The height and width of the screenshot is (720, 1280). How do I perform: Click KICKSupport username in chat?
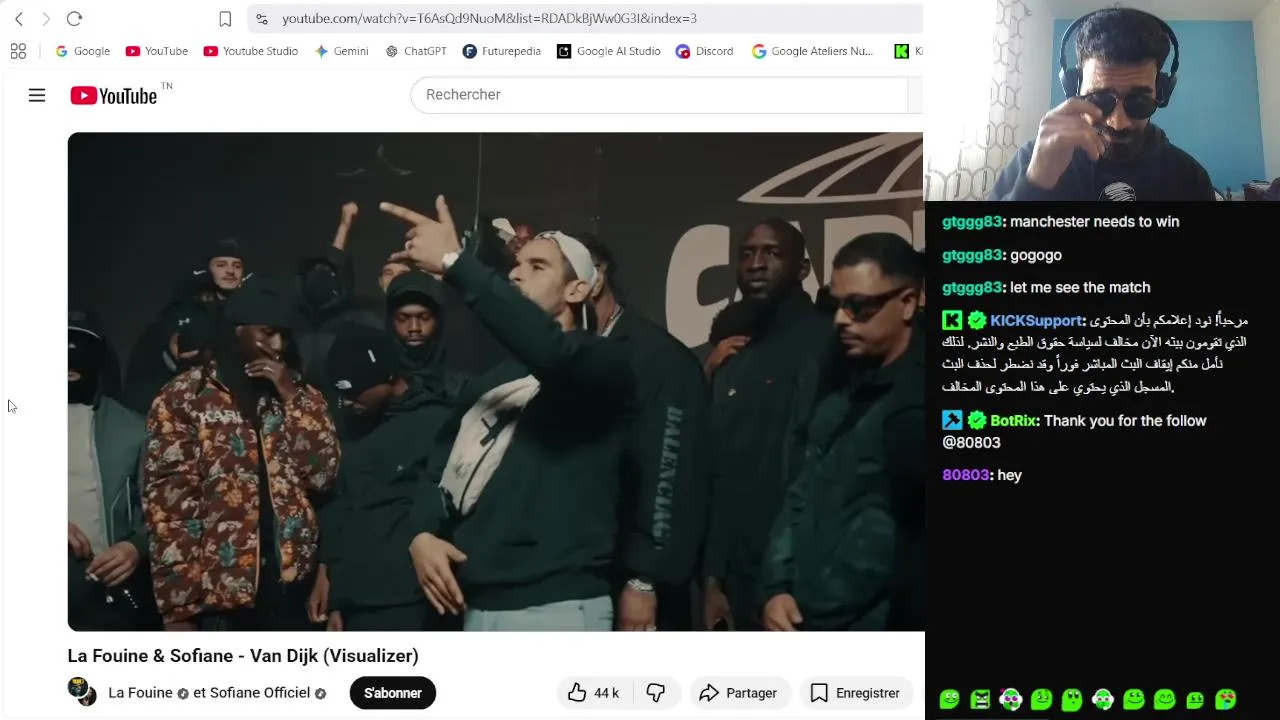[x=1036, y=321]
